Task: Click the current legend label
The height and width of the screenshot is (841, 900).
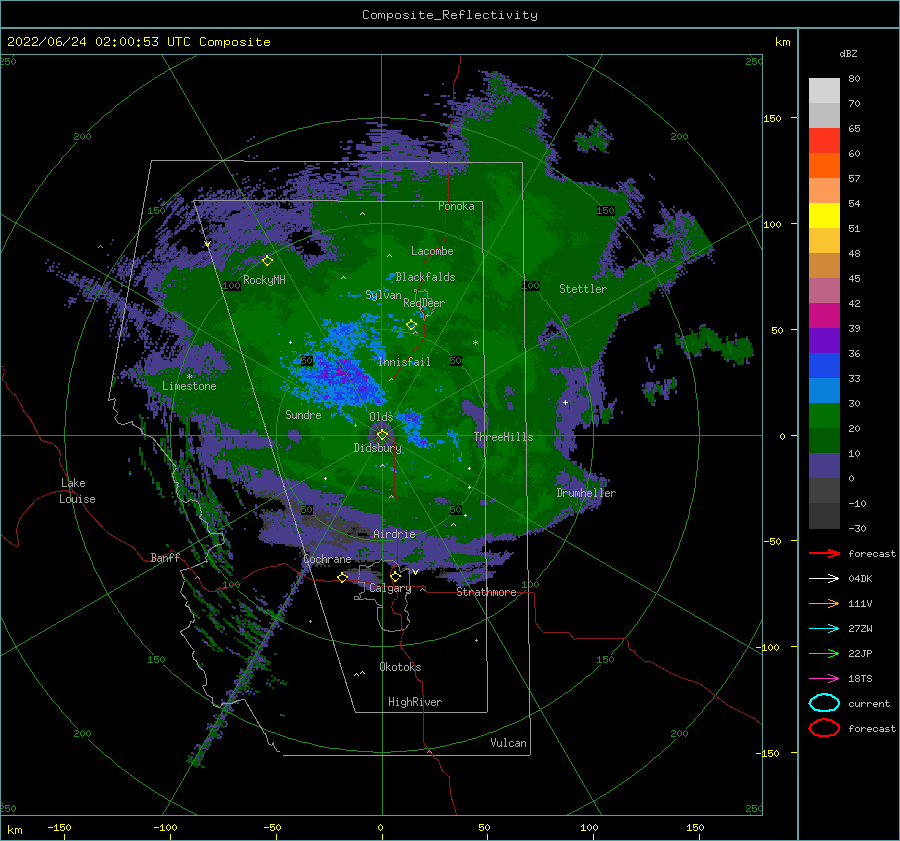Action: point(869,704)
